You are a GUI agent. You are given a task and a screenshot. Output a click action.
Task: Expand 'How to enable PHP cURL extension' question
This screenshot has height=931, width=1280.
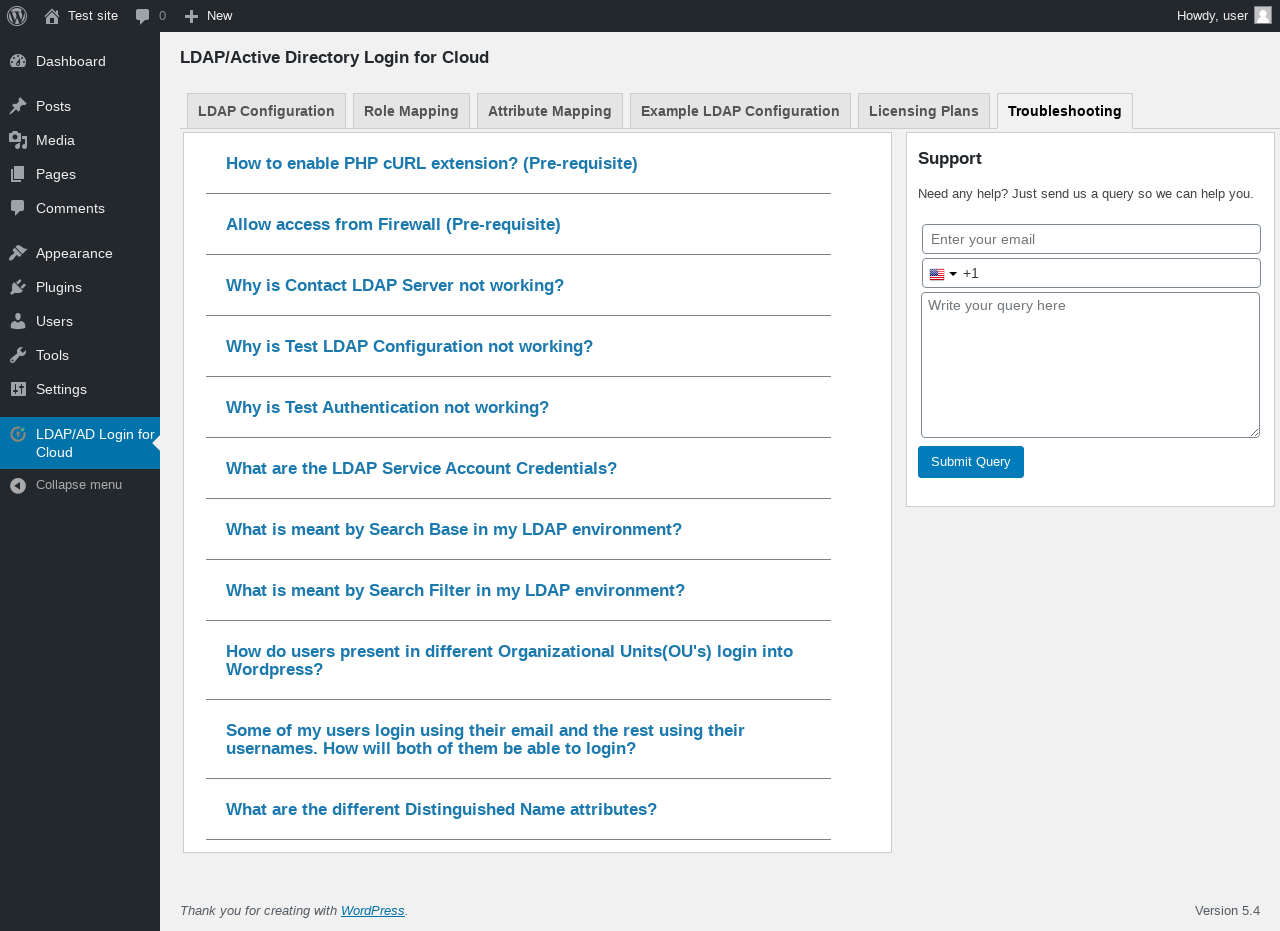pyautogui.click(x=431, y=163)
